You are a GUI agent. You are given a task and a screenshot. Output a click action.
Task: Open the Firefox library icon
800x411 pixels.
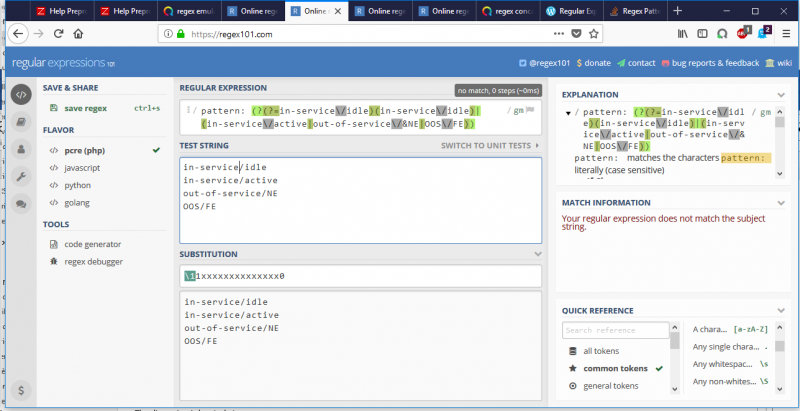tap(683, 34)
